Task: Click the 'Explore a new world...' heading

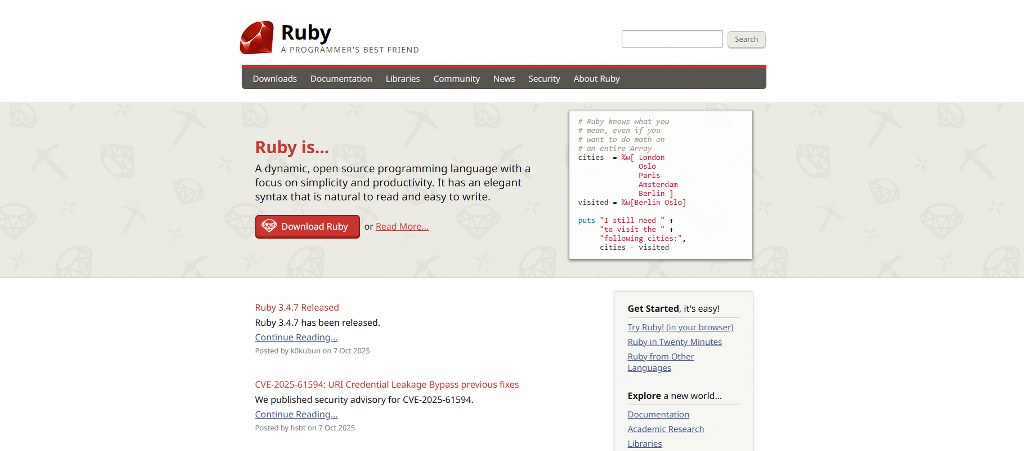Action: (675, 396)
